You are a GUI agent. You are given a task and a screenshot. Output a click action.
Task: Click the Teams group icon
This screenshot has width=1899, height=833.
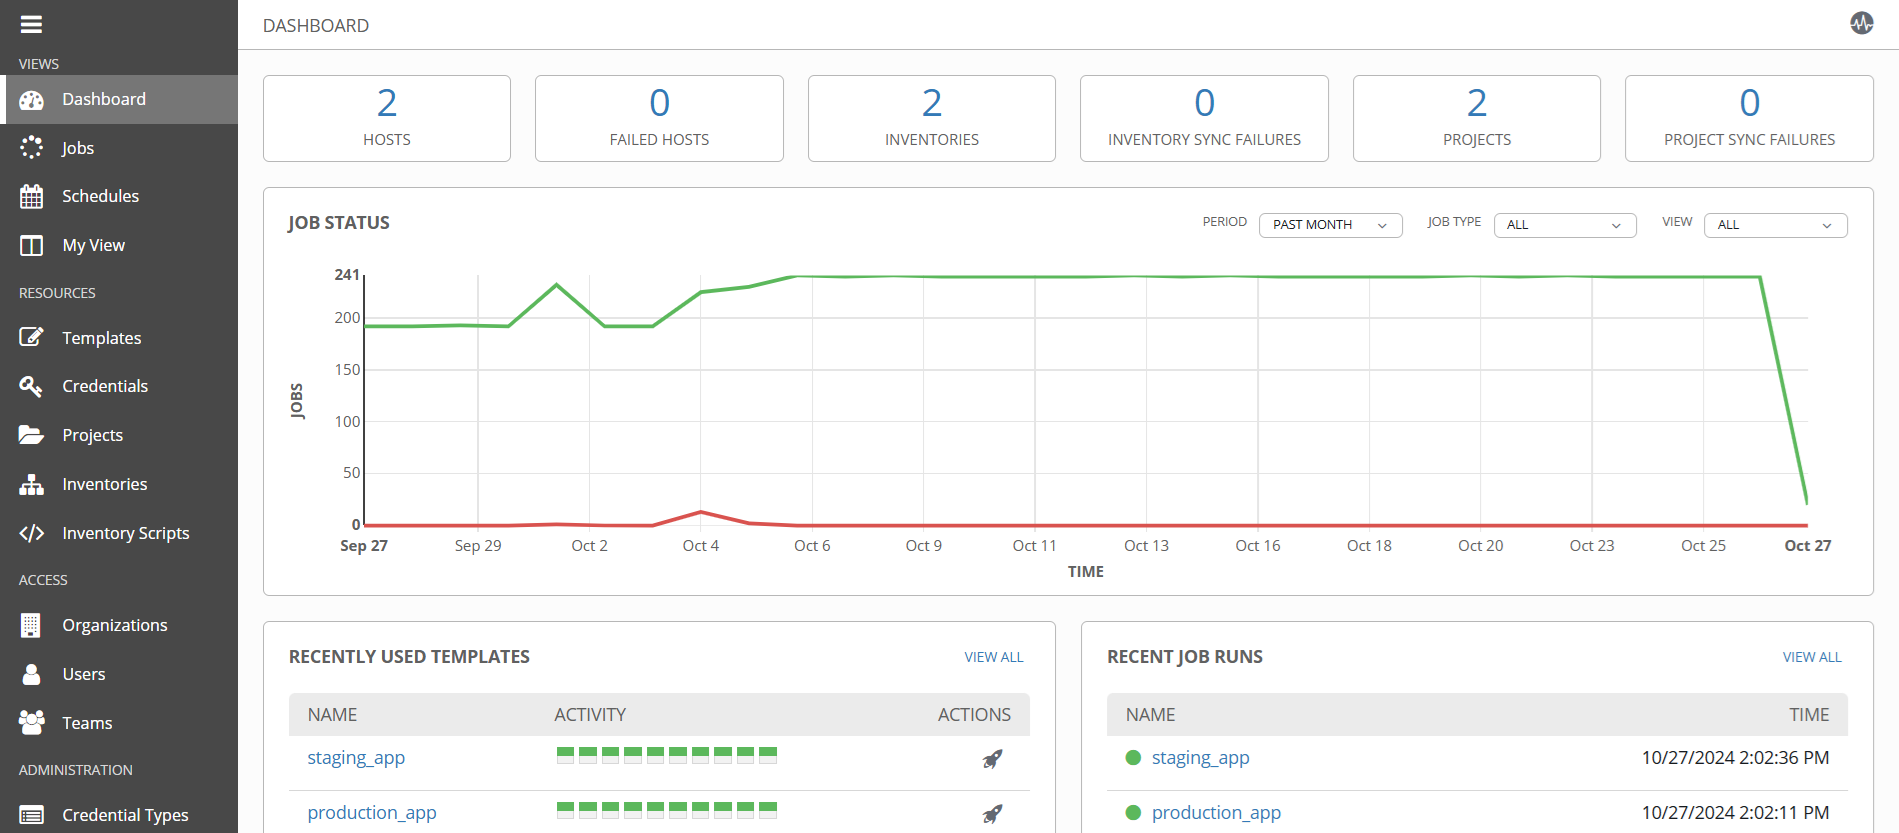click(32, 722)
